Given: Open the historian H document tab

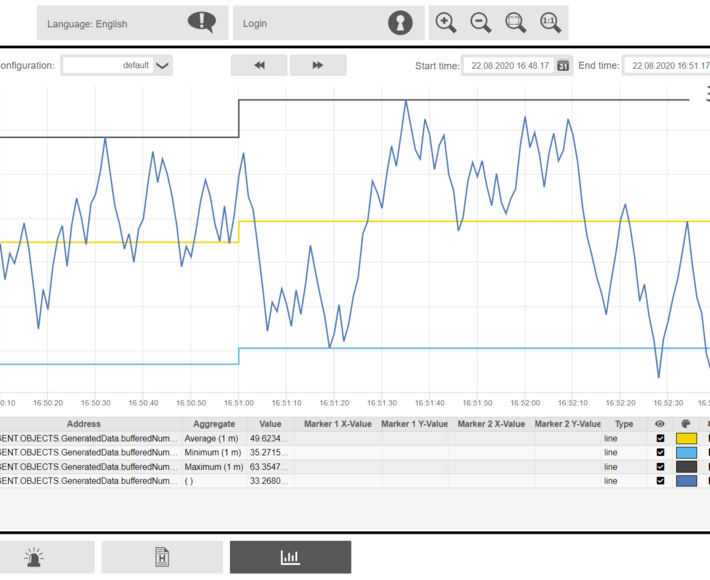Looking at the screenshot, I should 162,557.
